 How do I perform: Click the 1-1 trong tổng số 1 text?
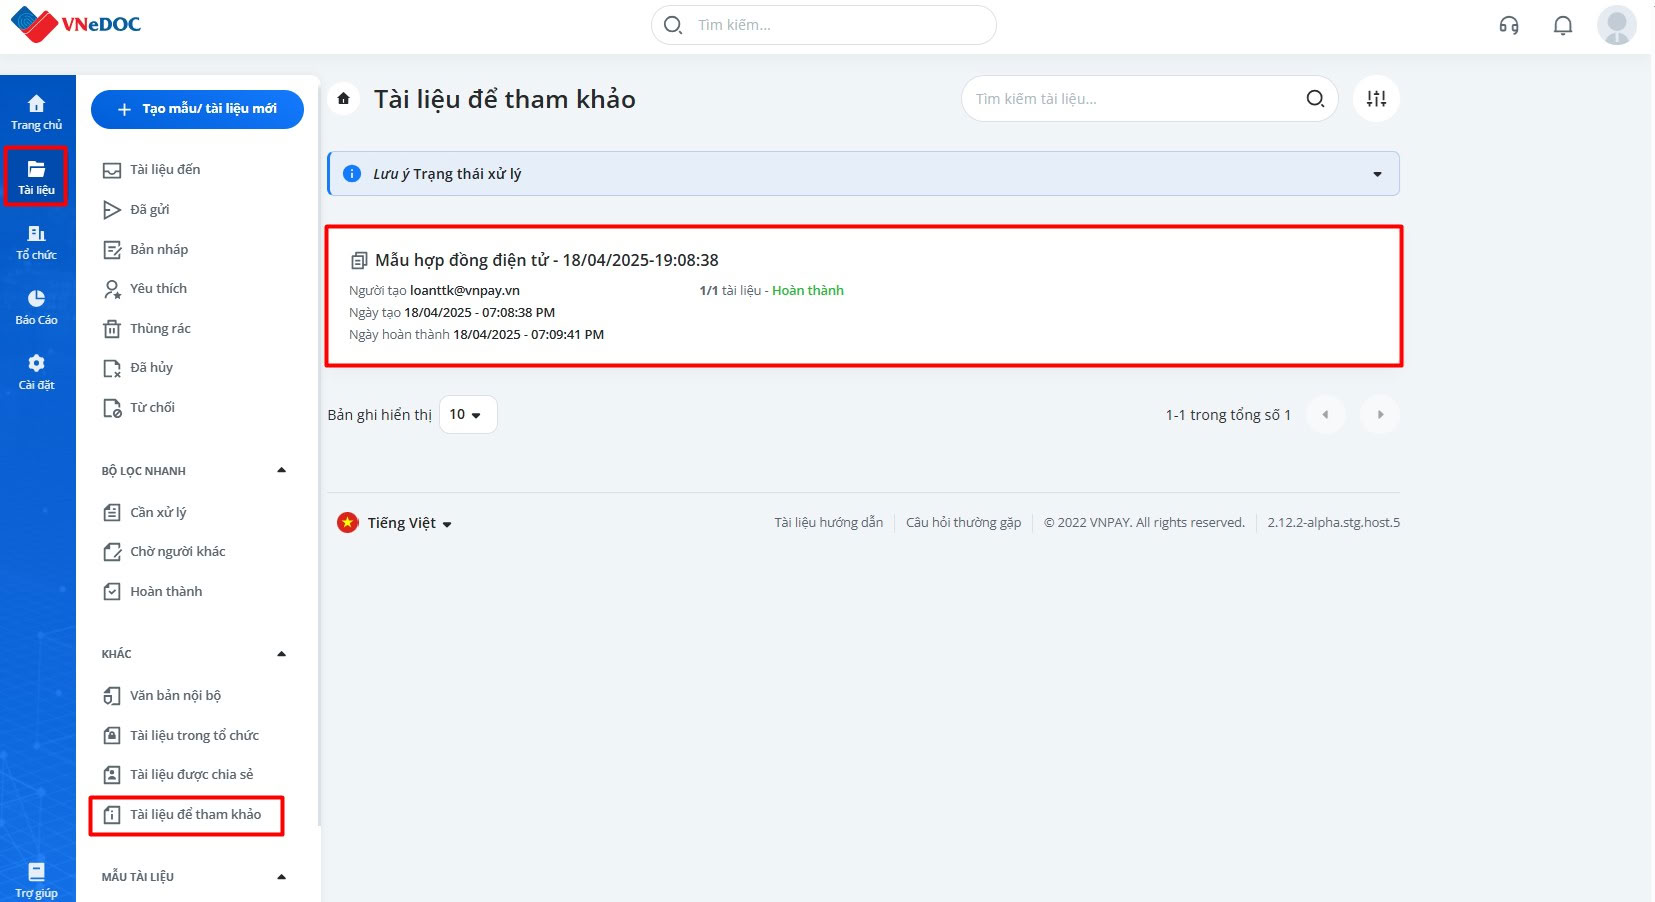coord(1228,415)
